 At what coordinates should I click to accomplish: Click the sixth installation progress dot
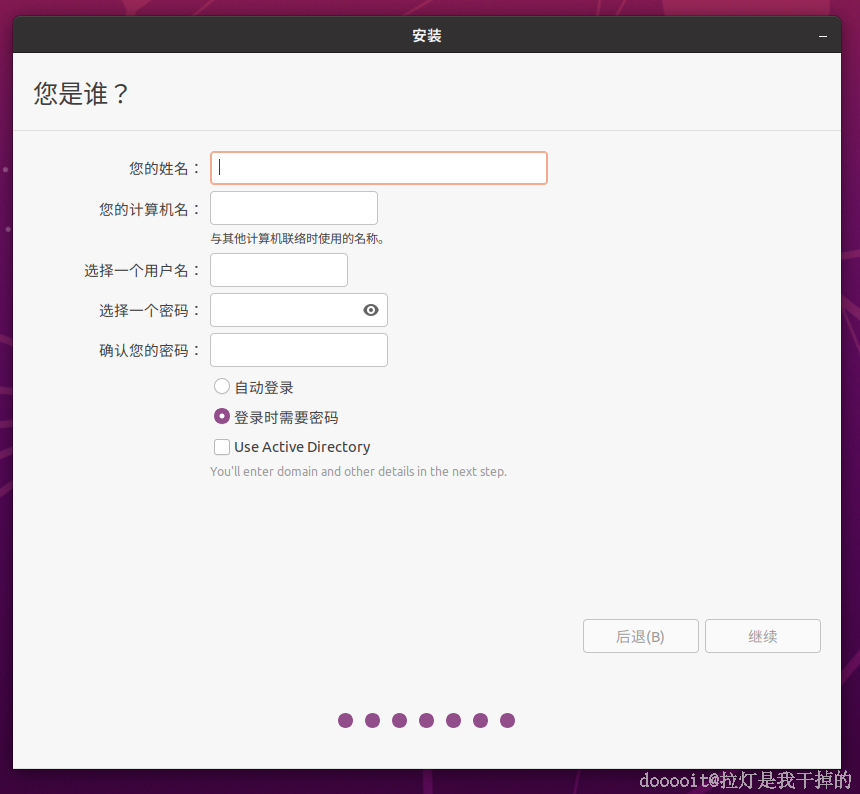(480, 720)
